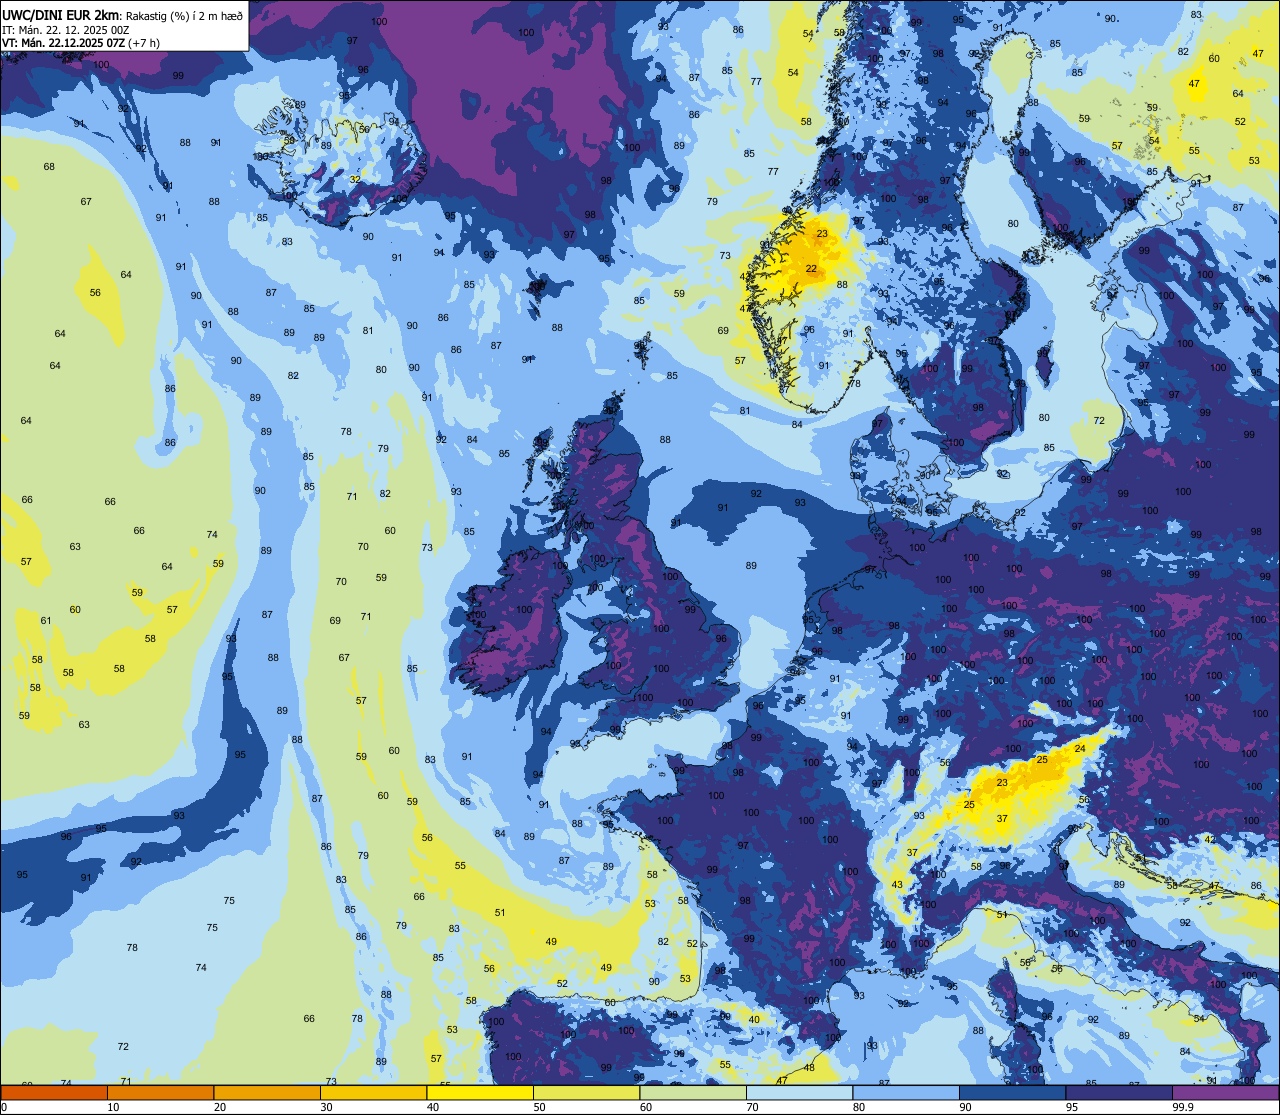Click the 30–40% golden legend segment

tap(373, 1092)
